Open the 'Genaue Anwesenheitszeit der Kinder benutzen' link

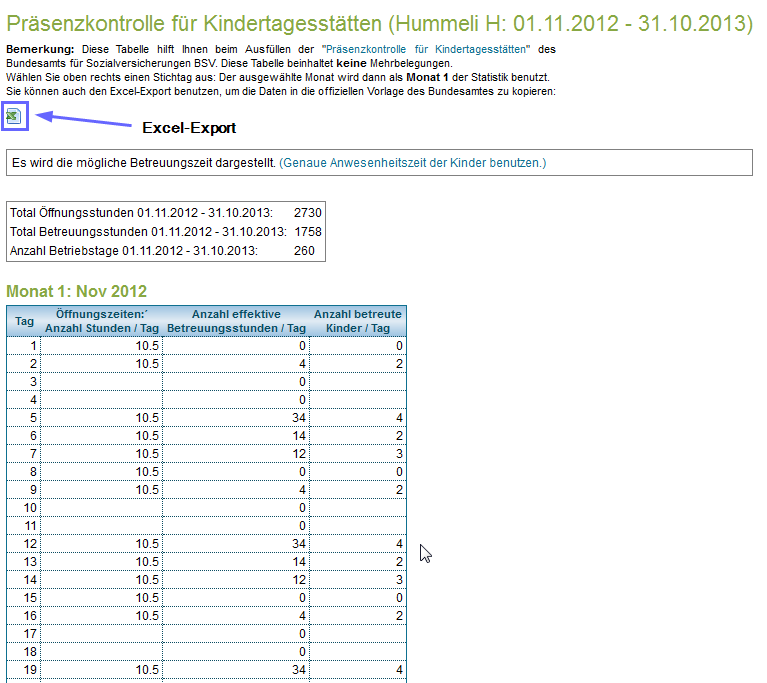pyautogui.click(x=412, y=162)
